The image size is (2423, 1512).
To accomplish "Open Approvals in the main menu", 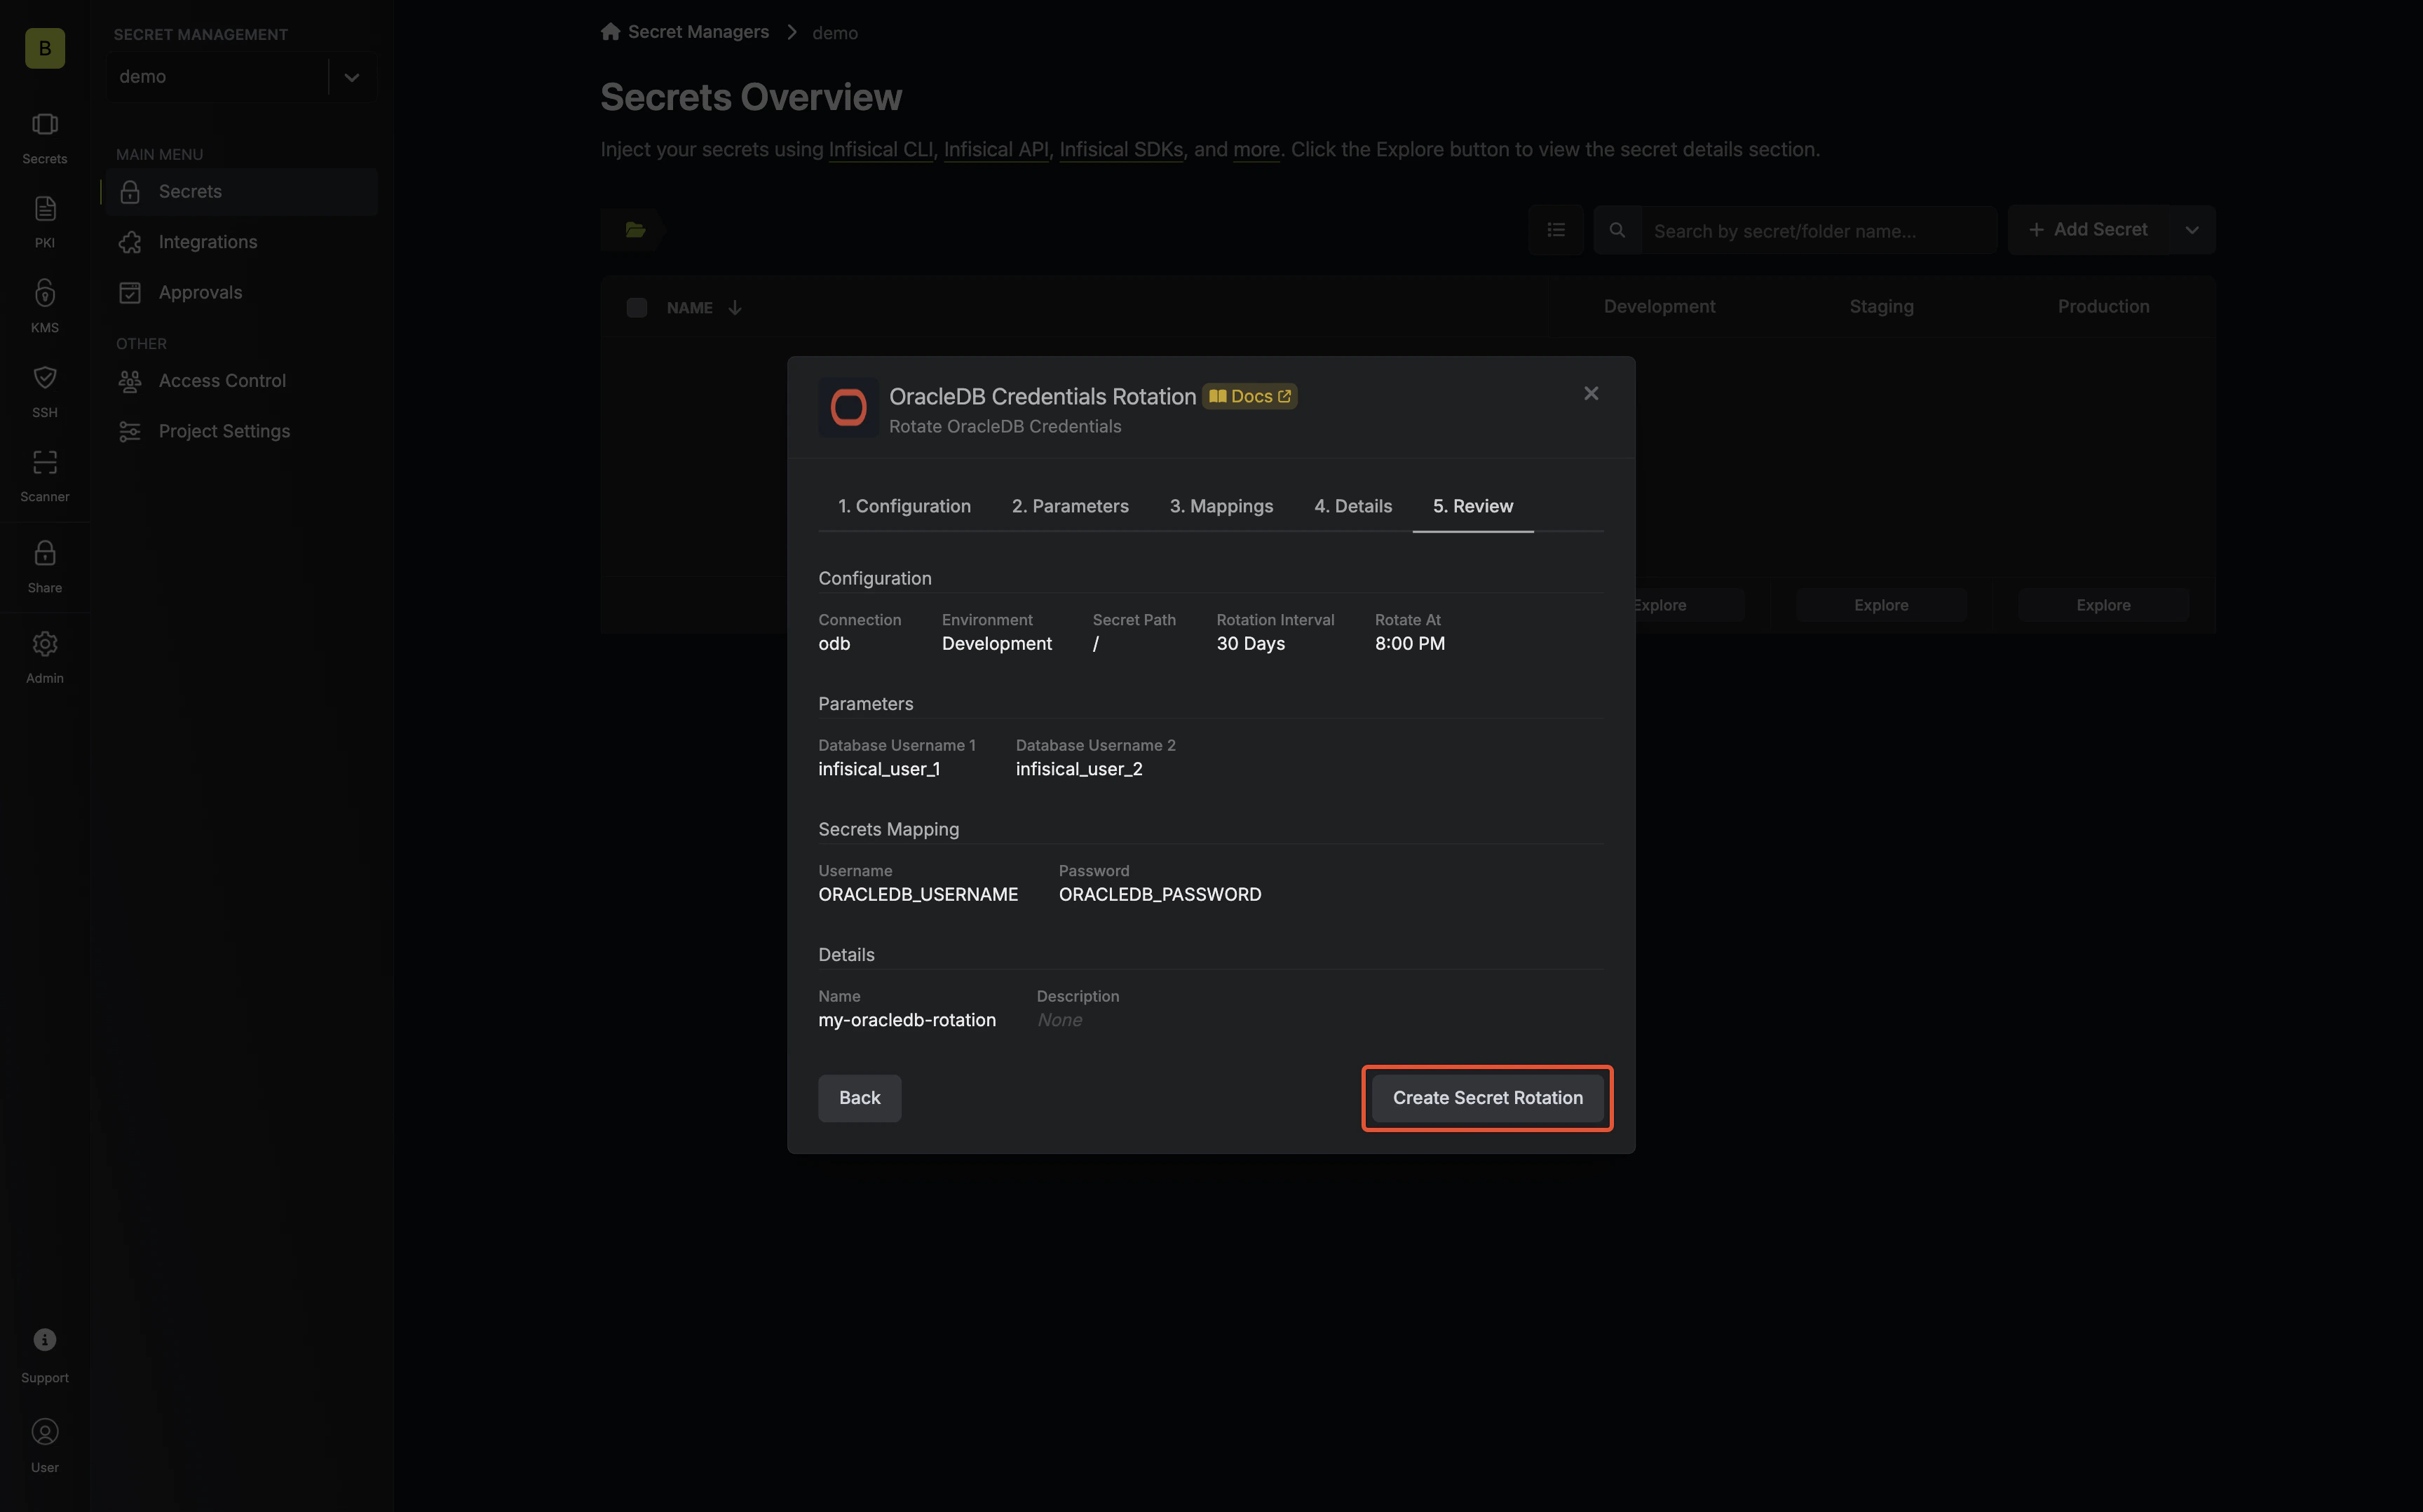I will pyautogui.click(x=241, y=293).
